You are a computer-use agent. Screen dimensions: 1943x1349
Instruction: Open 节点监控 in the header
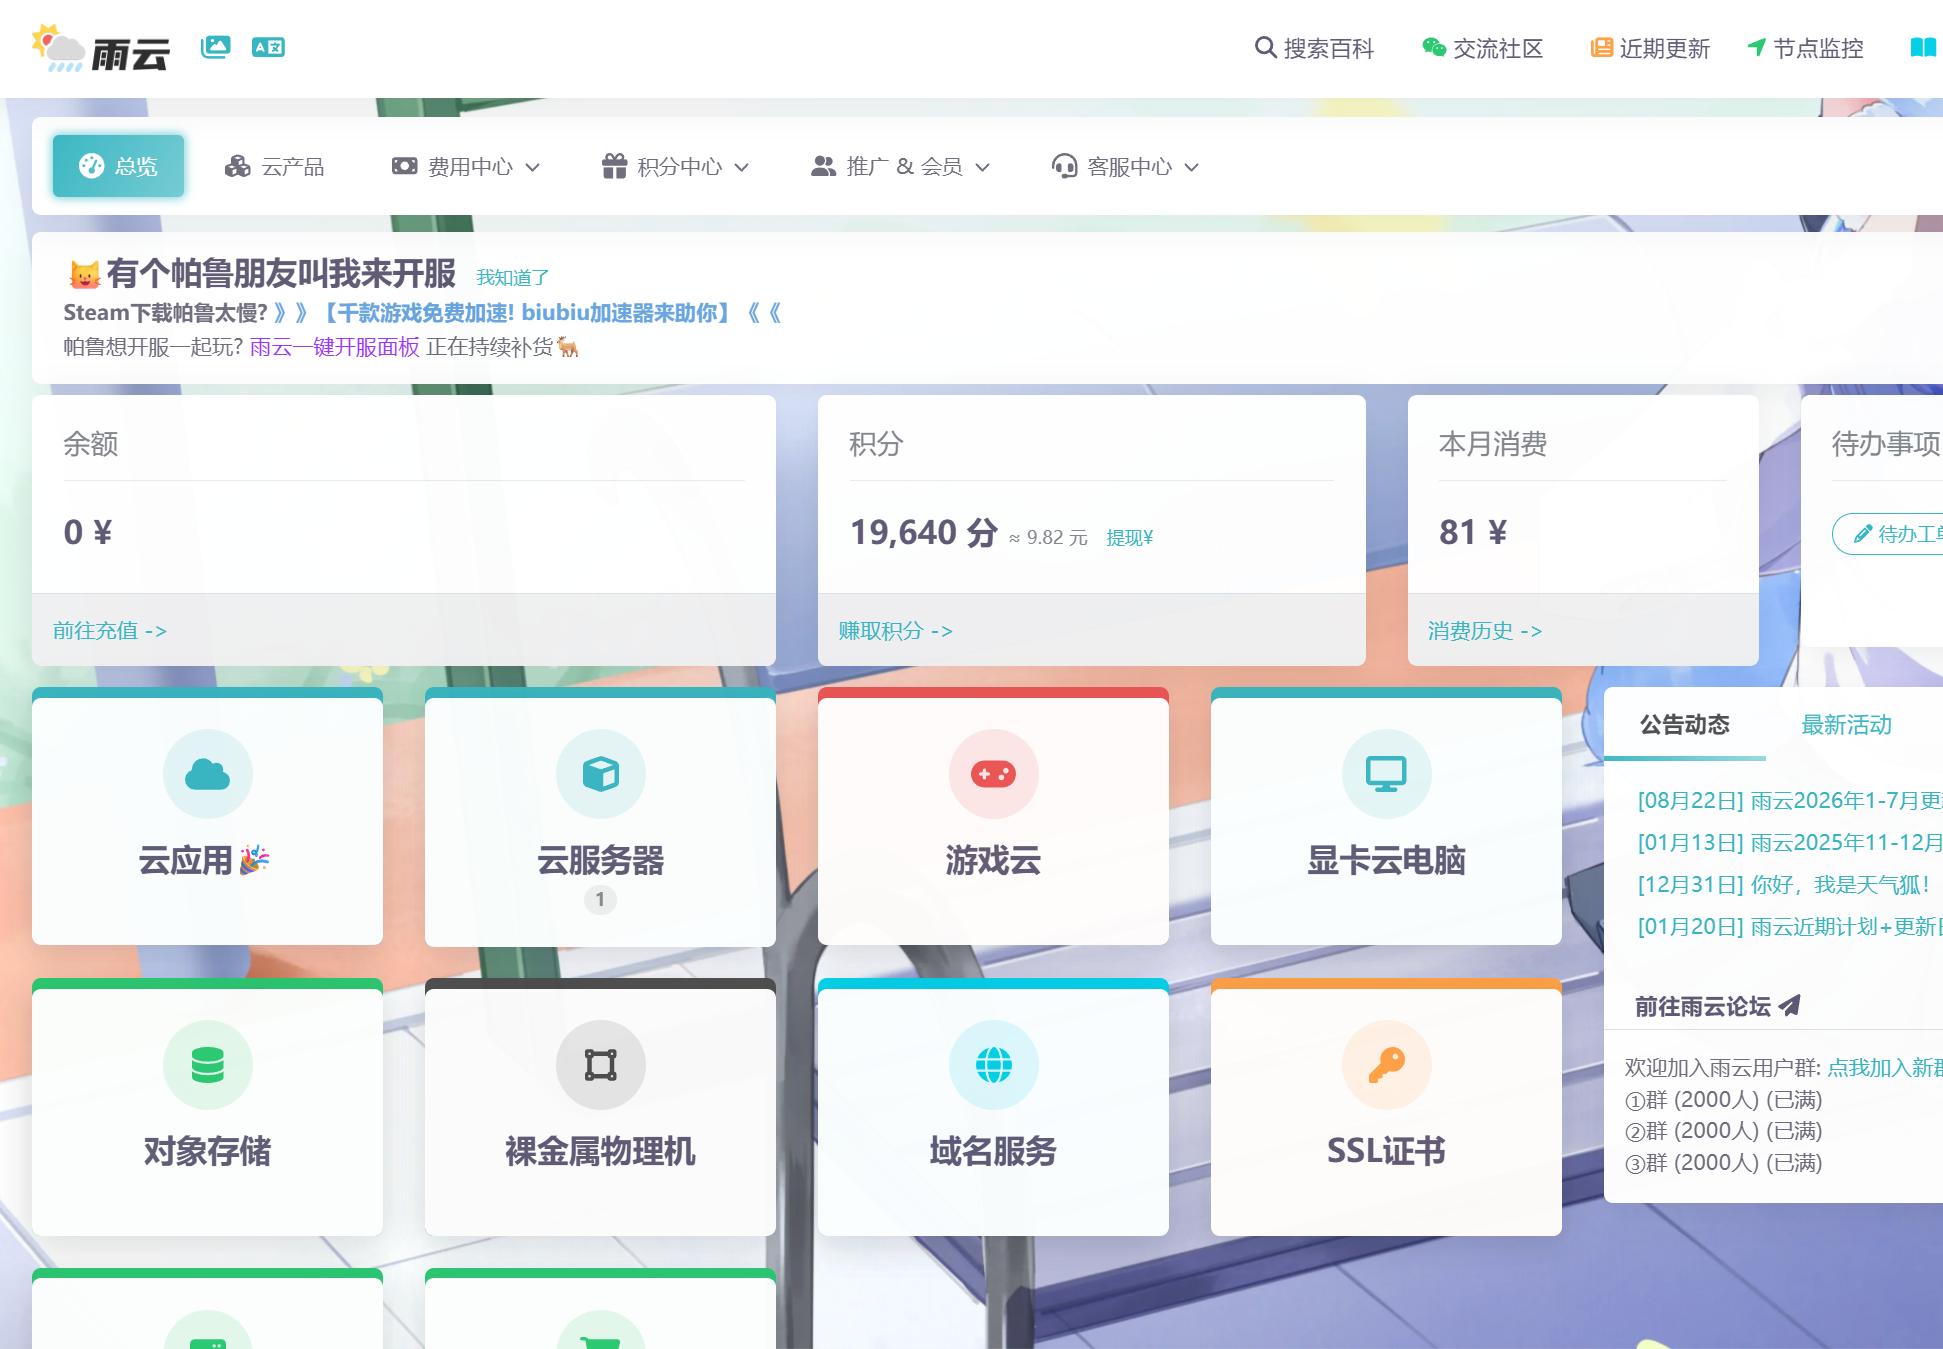pos(1806,48)
